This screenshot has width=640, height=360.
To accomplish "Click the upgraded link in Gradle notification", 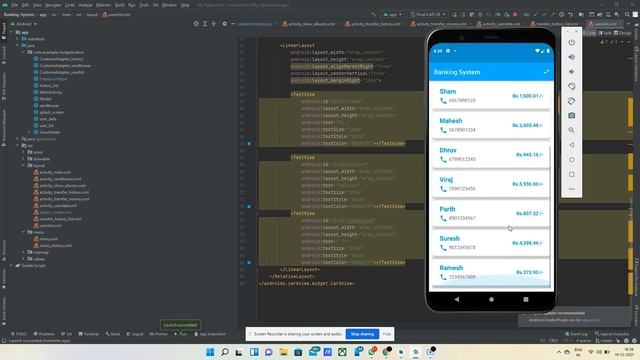I will tap(591, 320).
